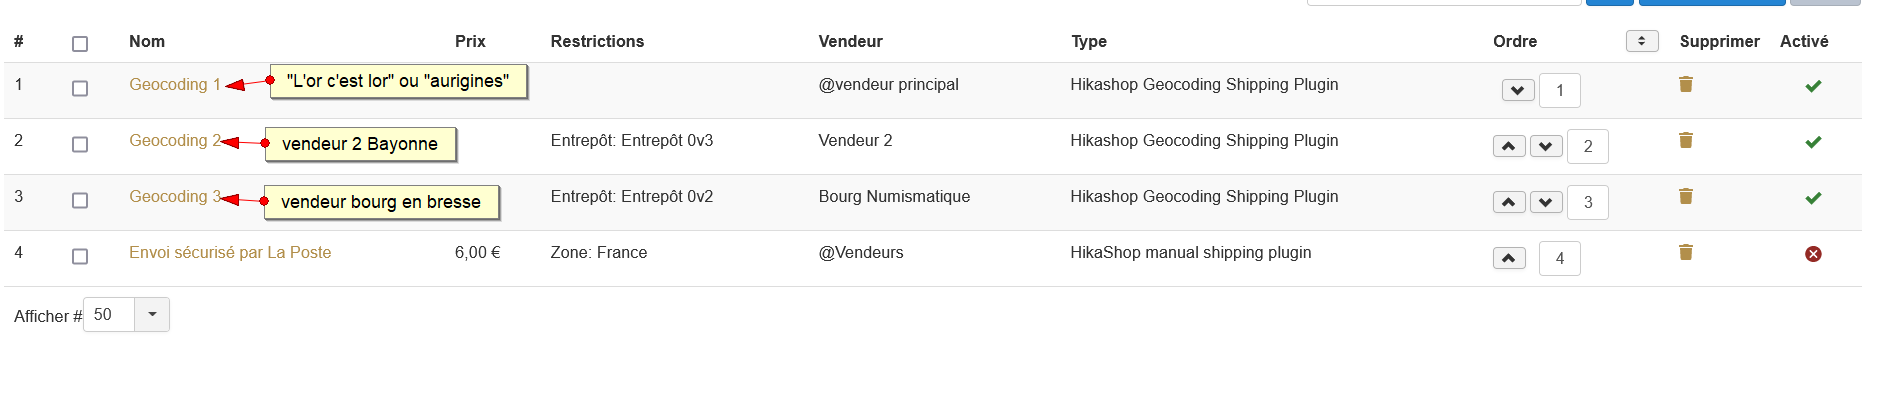Enable Envoi sécurisé par La Poste red icon
Screen dimensions: 1891x401
[x=1813, y=254]
